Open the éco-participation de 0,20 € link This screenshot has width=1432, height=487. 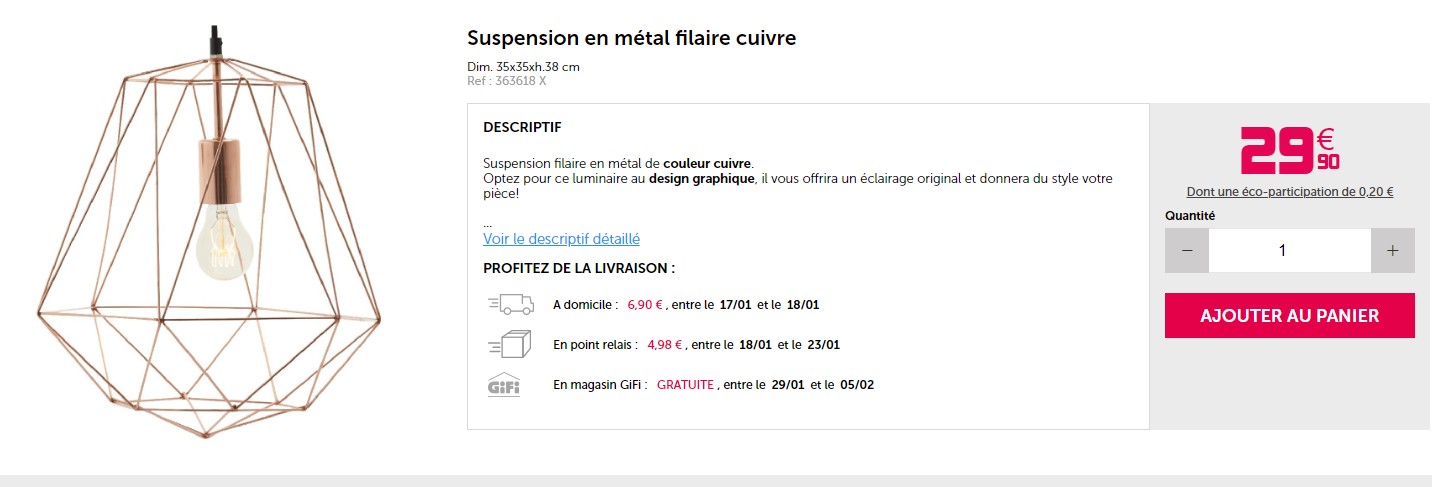1289,192
